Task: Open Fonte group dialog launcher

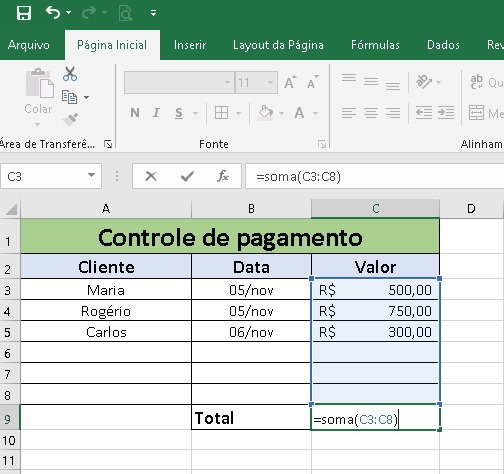Action: click(x=322, y=144)
